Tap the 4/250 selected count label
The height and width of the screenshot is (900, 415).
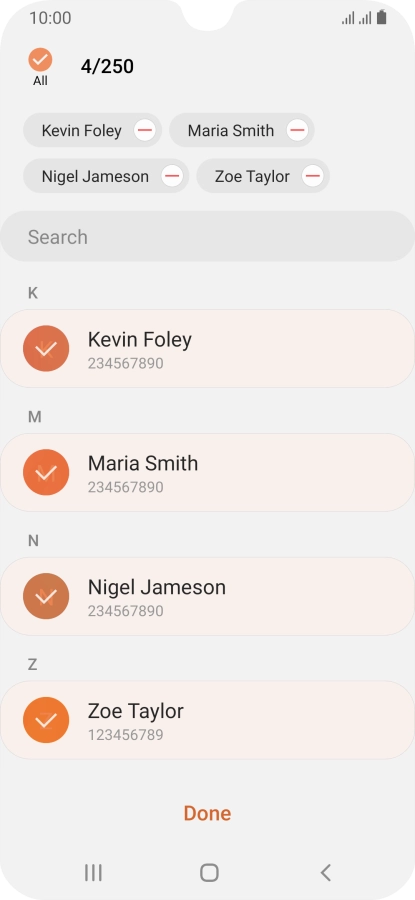(x=107, y=67)
